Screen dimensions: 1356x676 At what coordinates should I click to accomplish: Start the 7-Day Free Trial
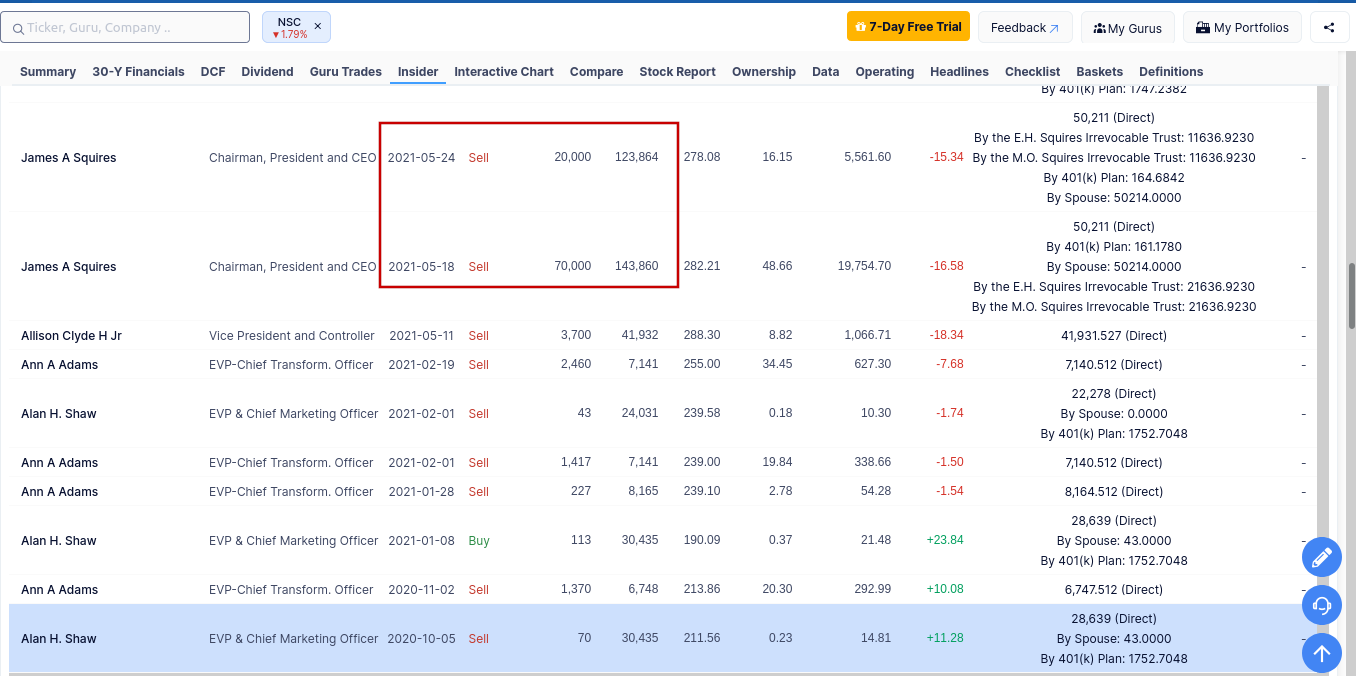pyautogui.click(x=908, y=27)
